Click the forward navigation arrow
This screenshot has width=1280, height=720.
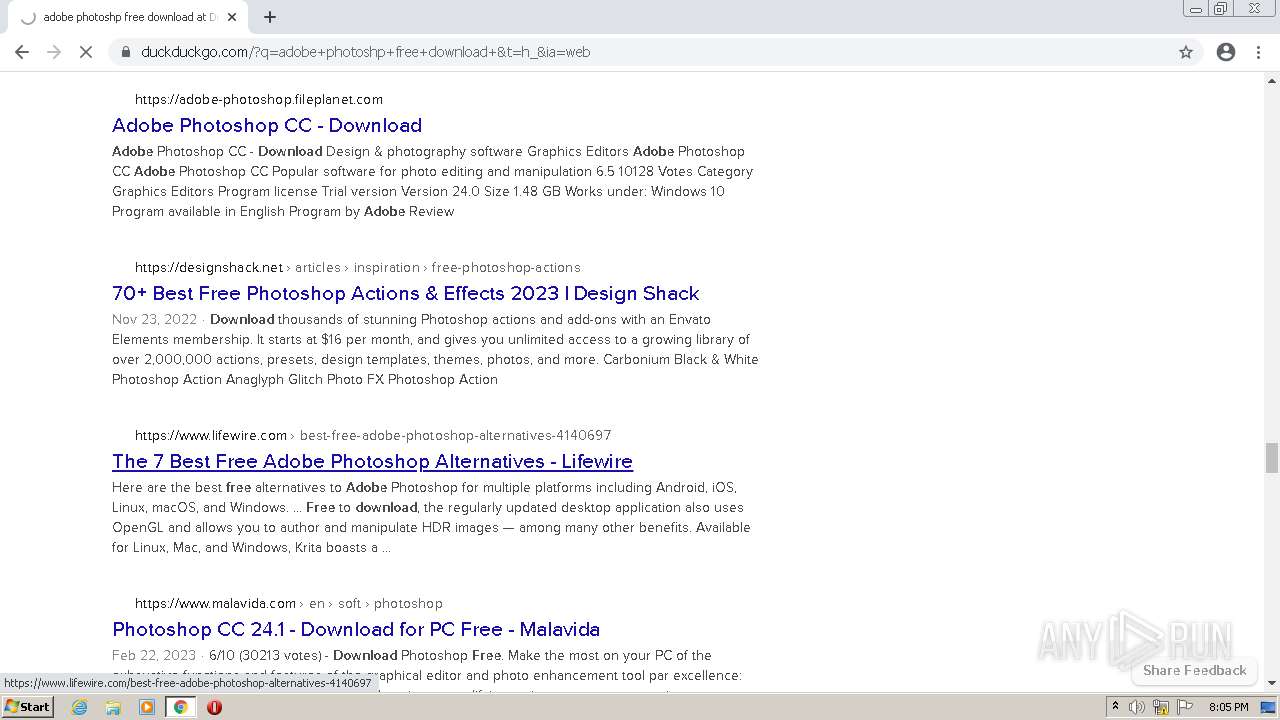click(x=54, y=52)
